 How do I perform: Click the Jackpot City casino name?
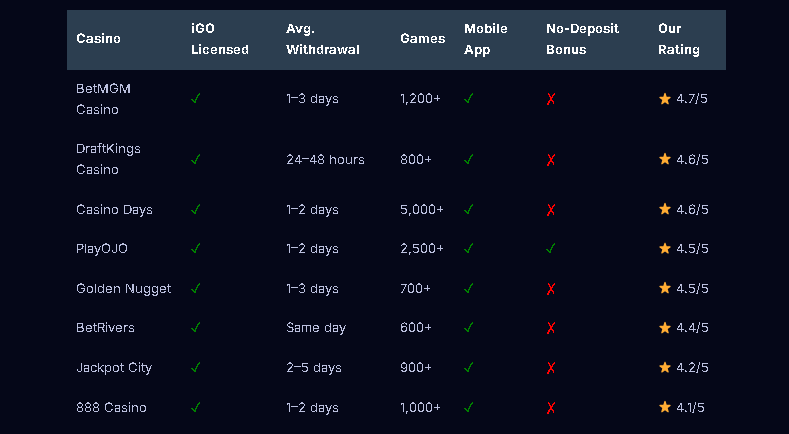[x=114, y=367]
